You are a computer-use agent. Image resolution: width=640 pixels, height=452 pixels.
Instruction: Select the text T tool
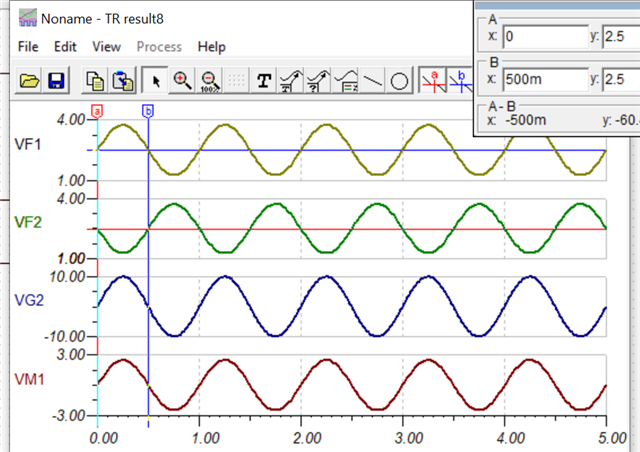point(264,80)
